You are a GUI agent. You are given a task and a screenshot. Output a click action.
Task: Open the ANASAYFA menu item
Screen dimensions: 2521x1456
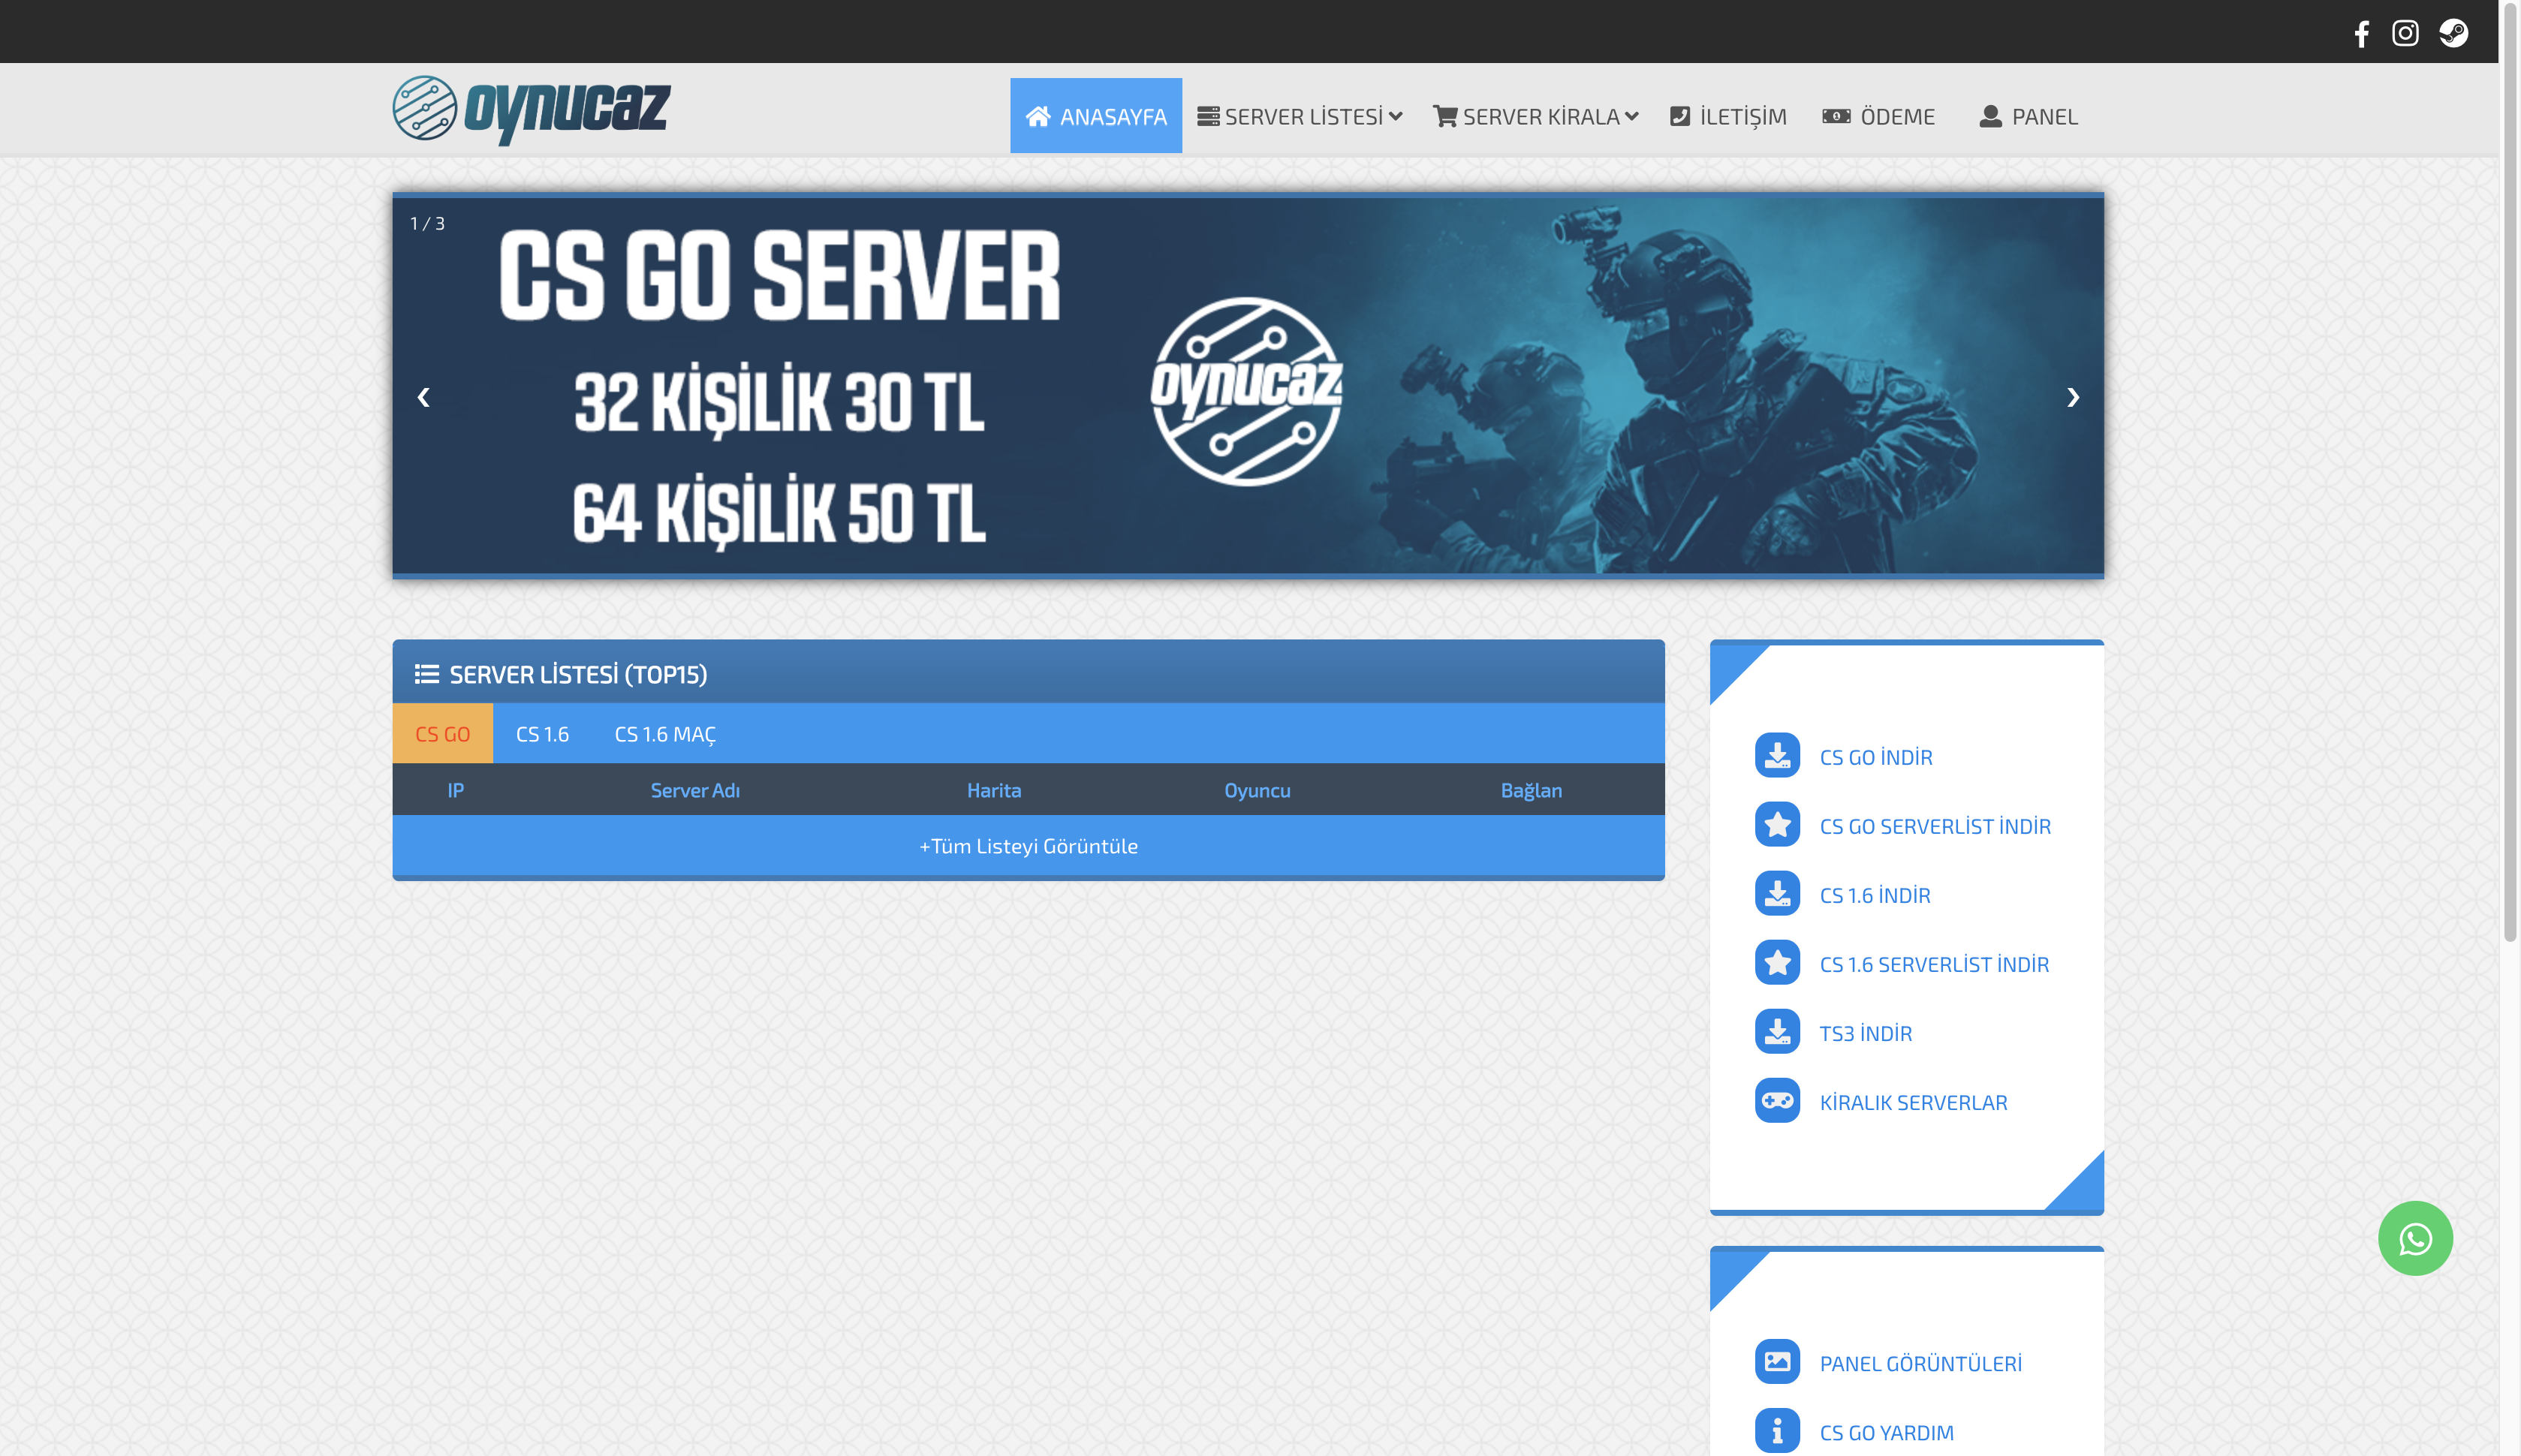click(1096, 116)
